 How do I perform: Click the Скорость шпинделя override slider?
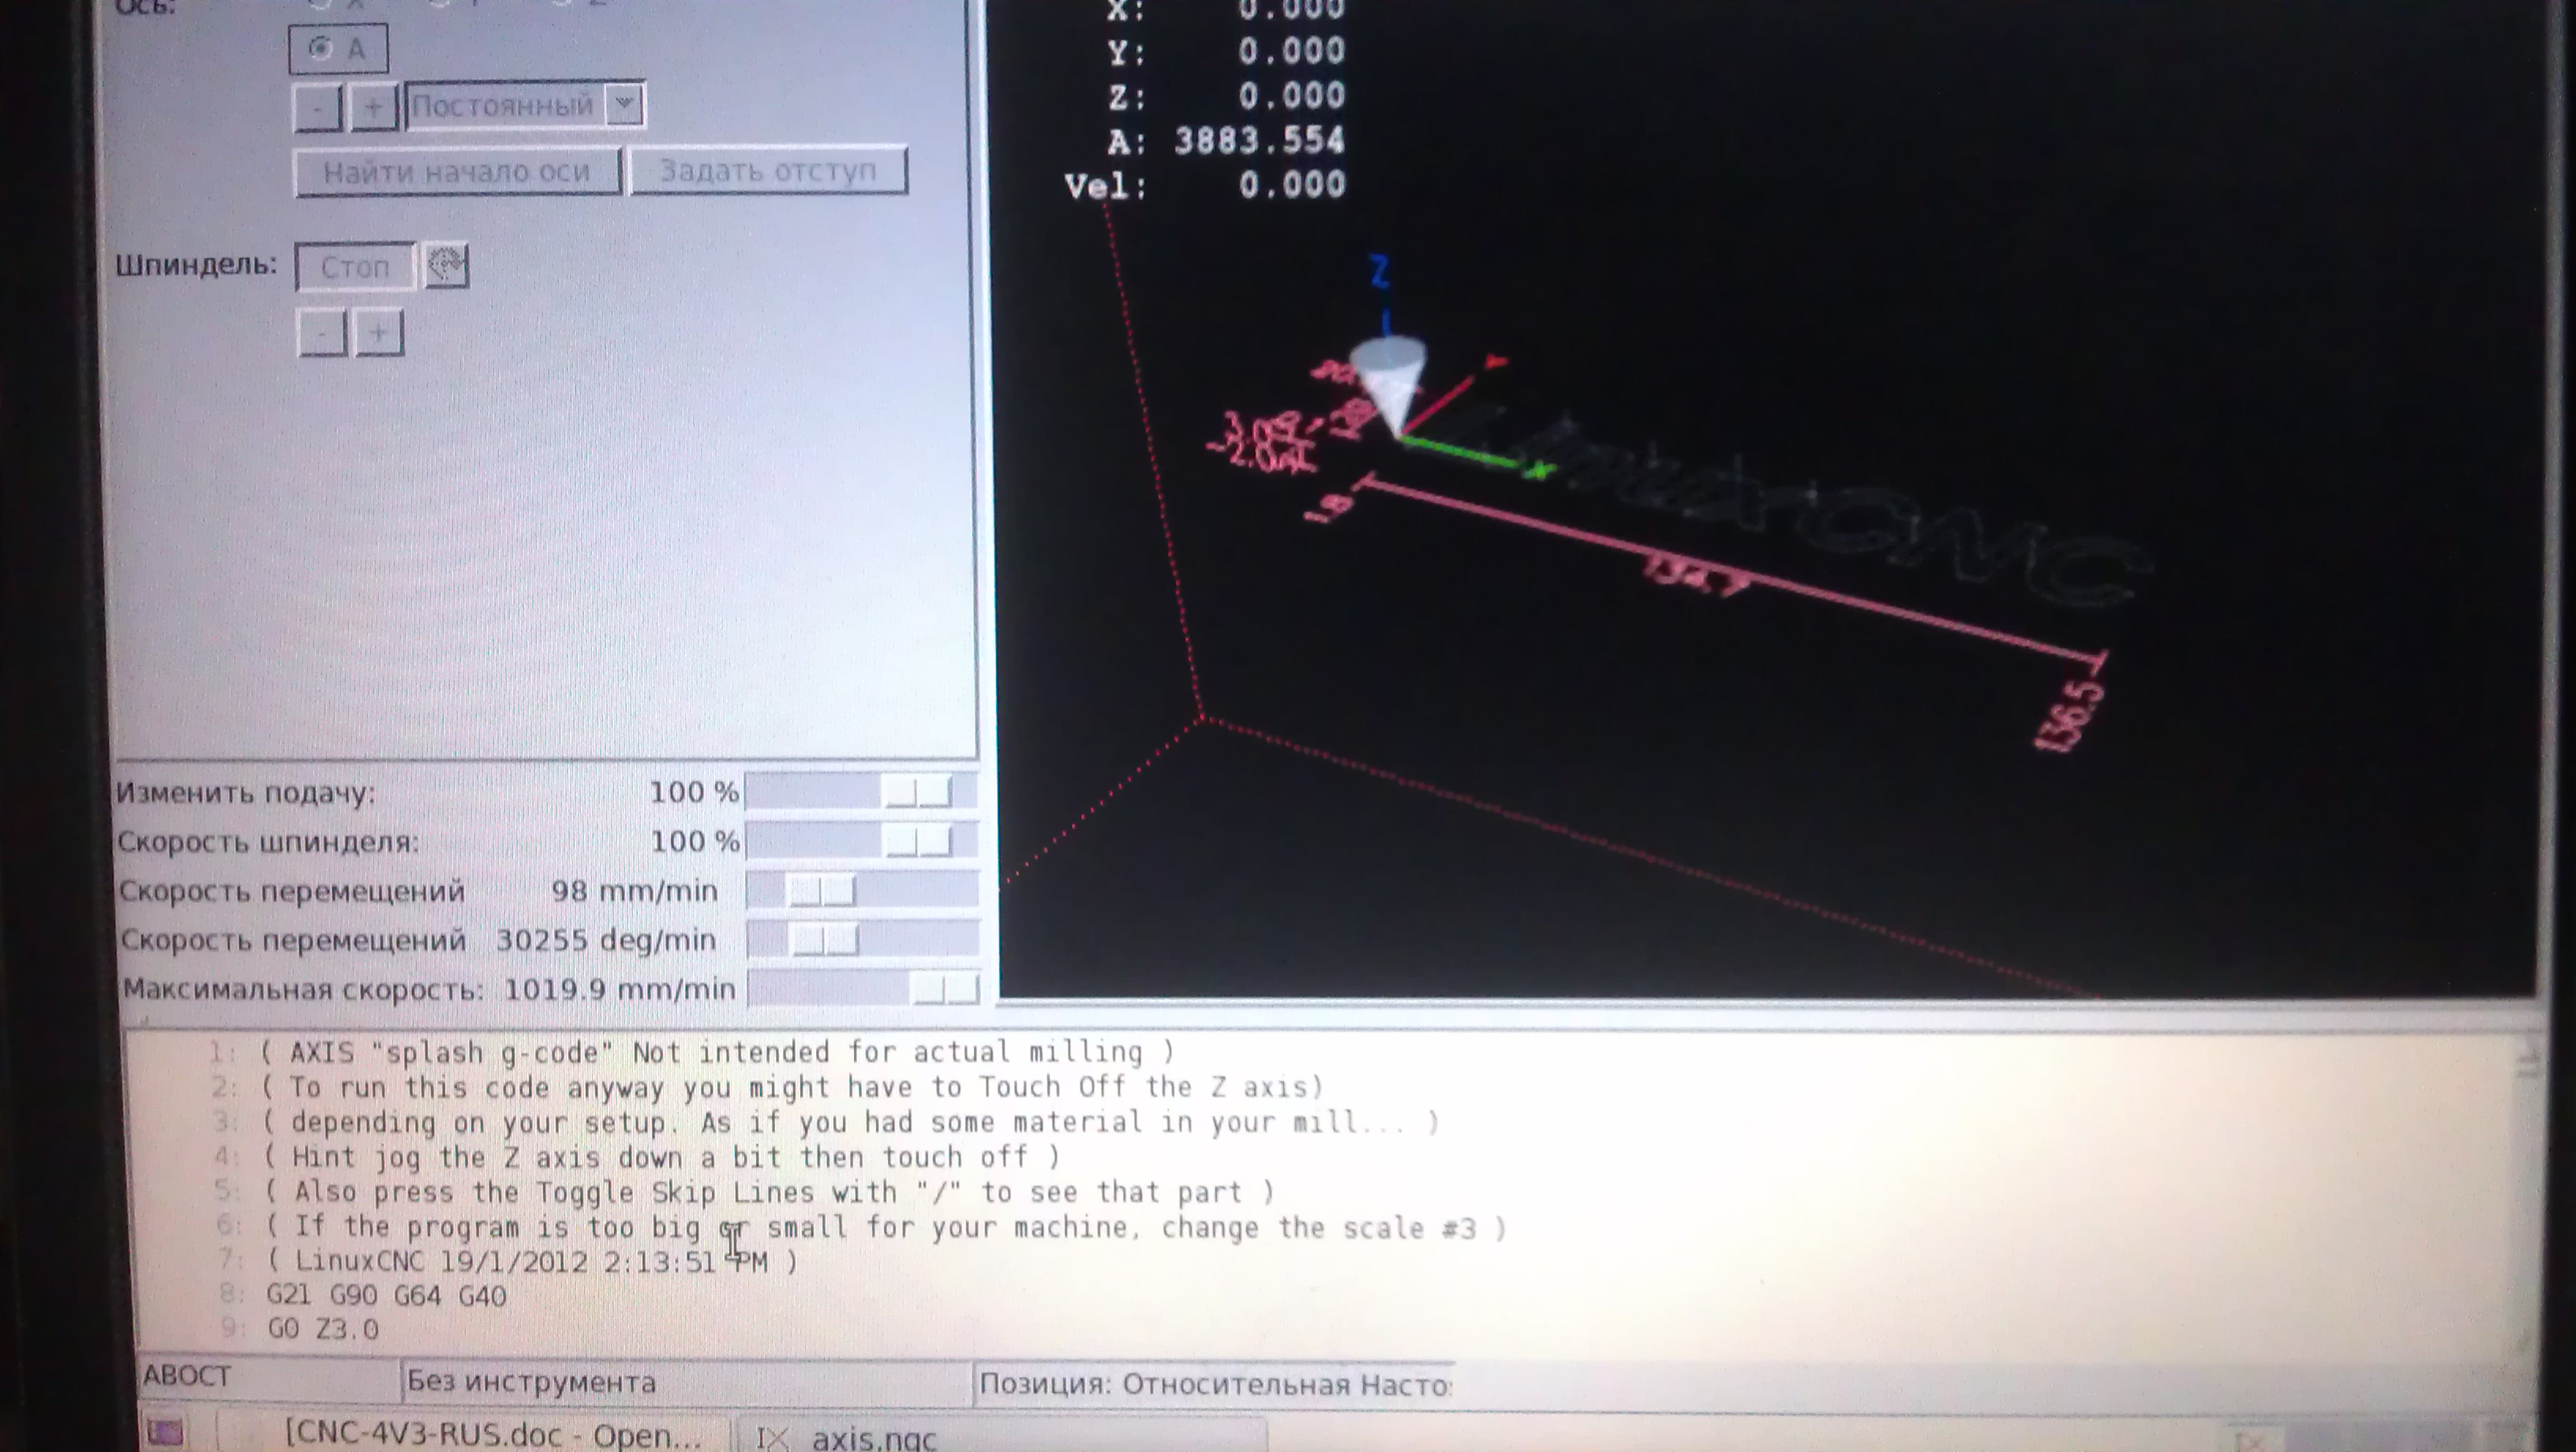point(918,841)
